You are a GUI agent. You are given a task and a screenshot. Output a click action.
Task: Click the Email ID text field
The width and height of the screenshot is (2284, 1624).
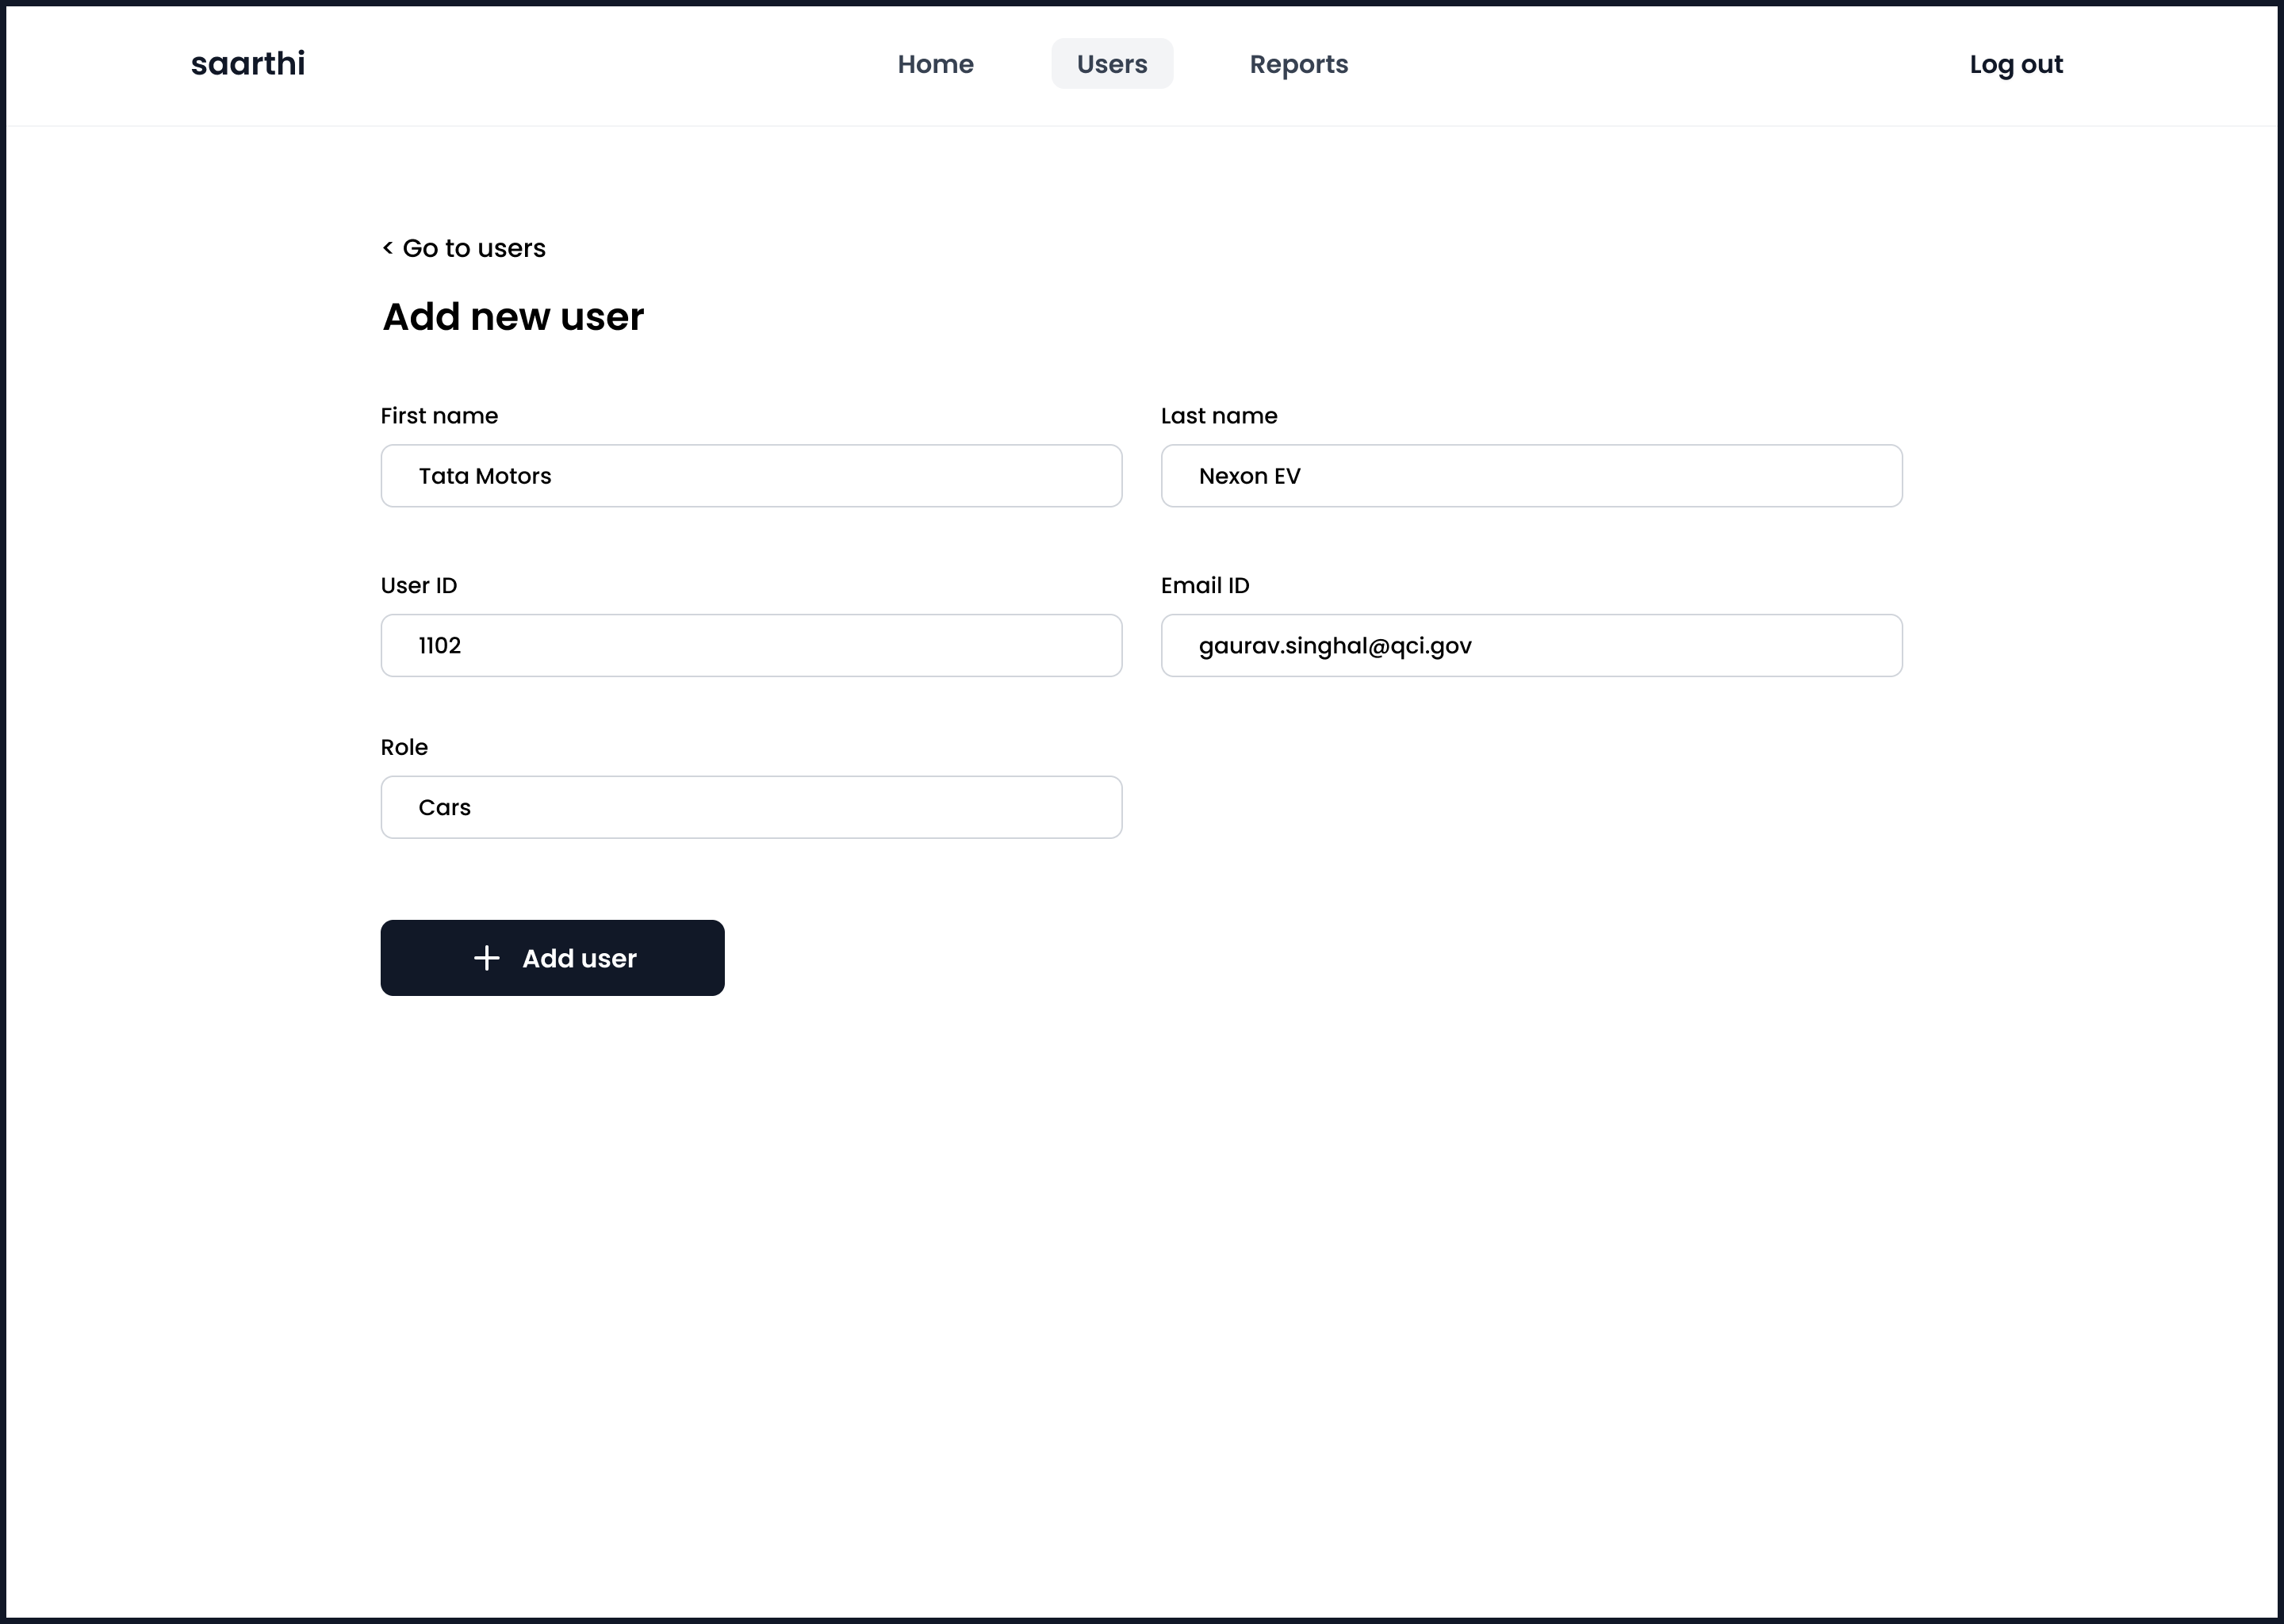pos(1530,645)
